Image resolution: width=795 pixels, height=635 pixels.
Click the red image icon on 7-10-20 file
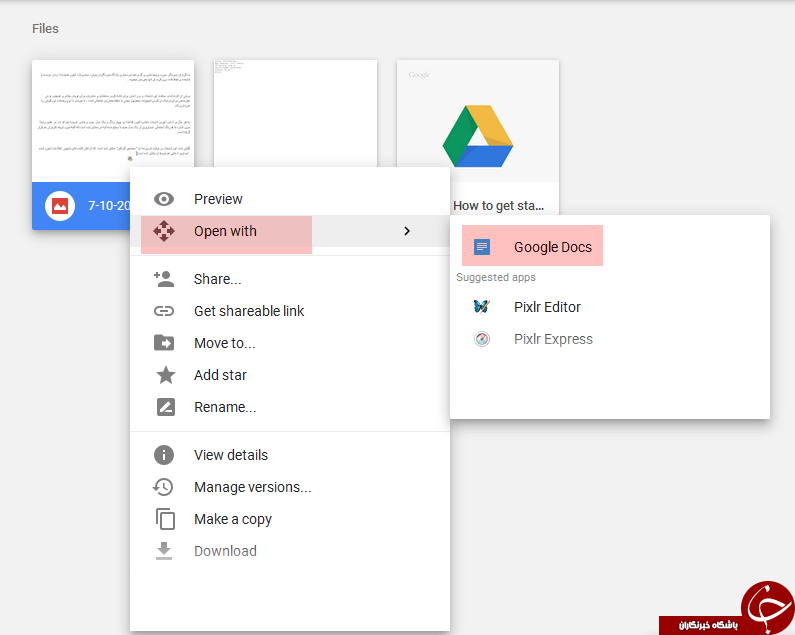[x=60, y=206]
